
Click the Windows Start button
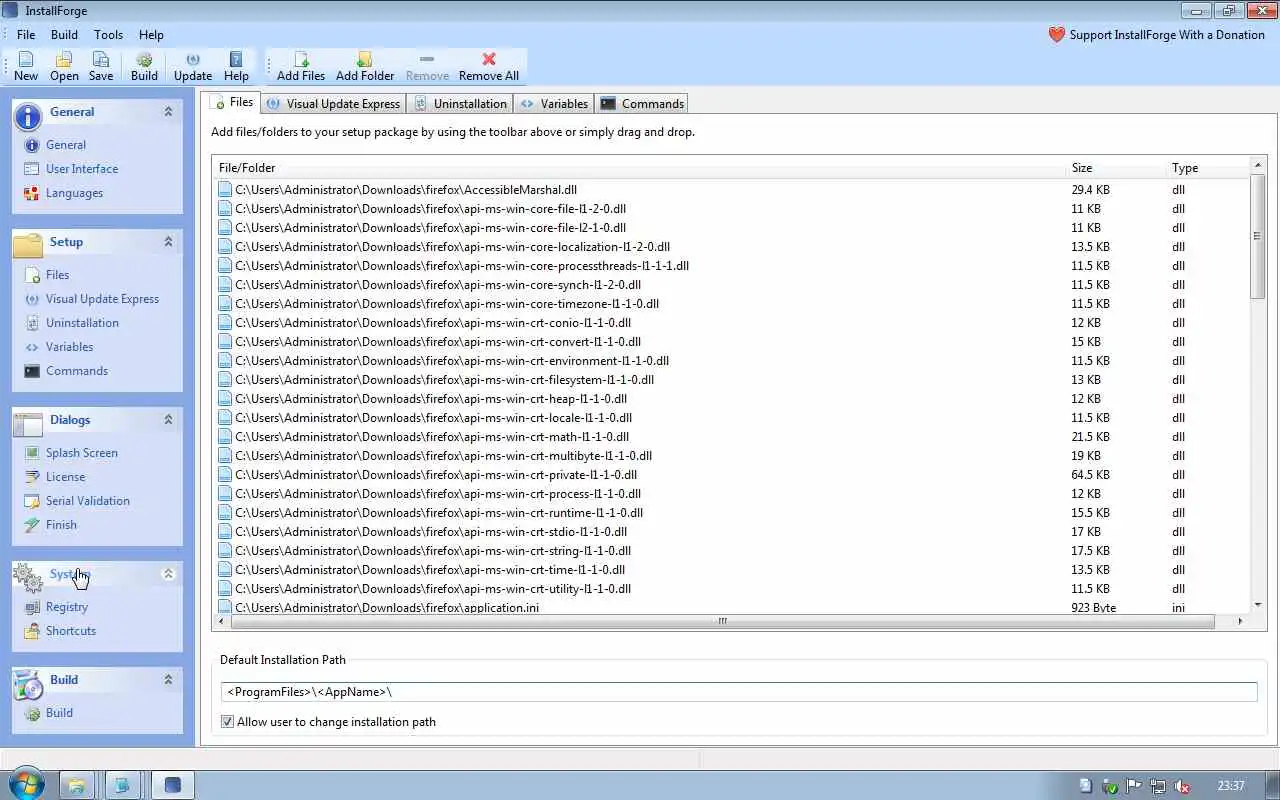[26, 785]
